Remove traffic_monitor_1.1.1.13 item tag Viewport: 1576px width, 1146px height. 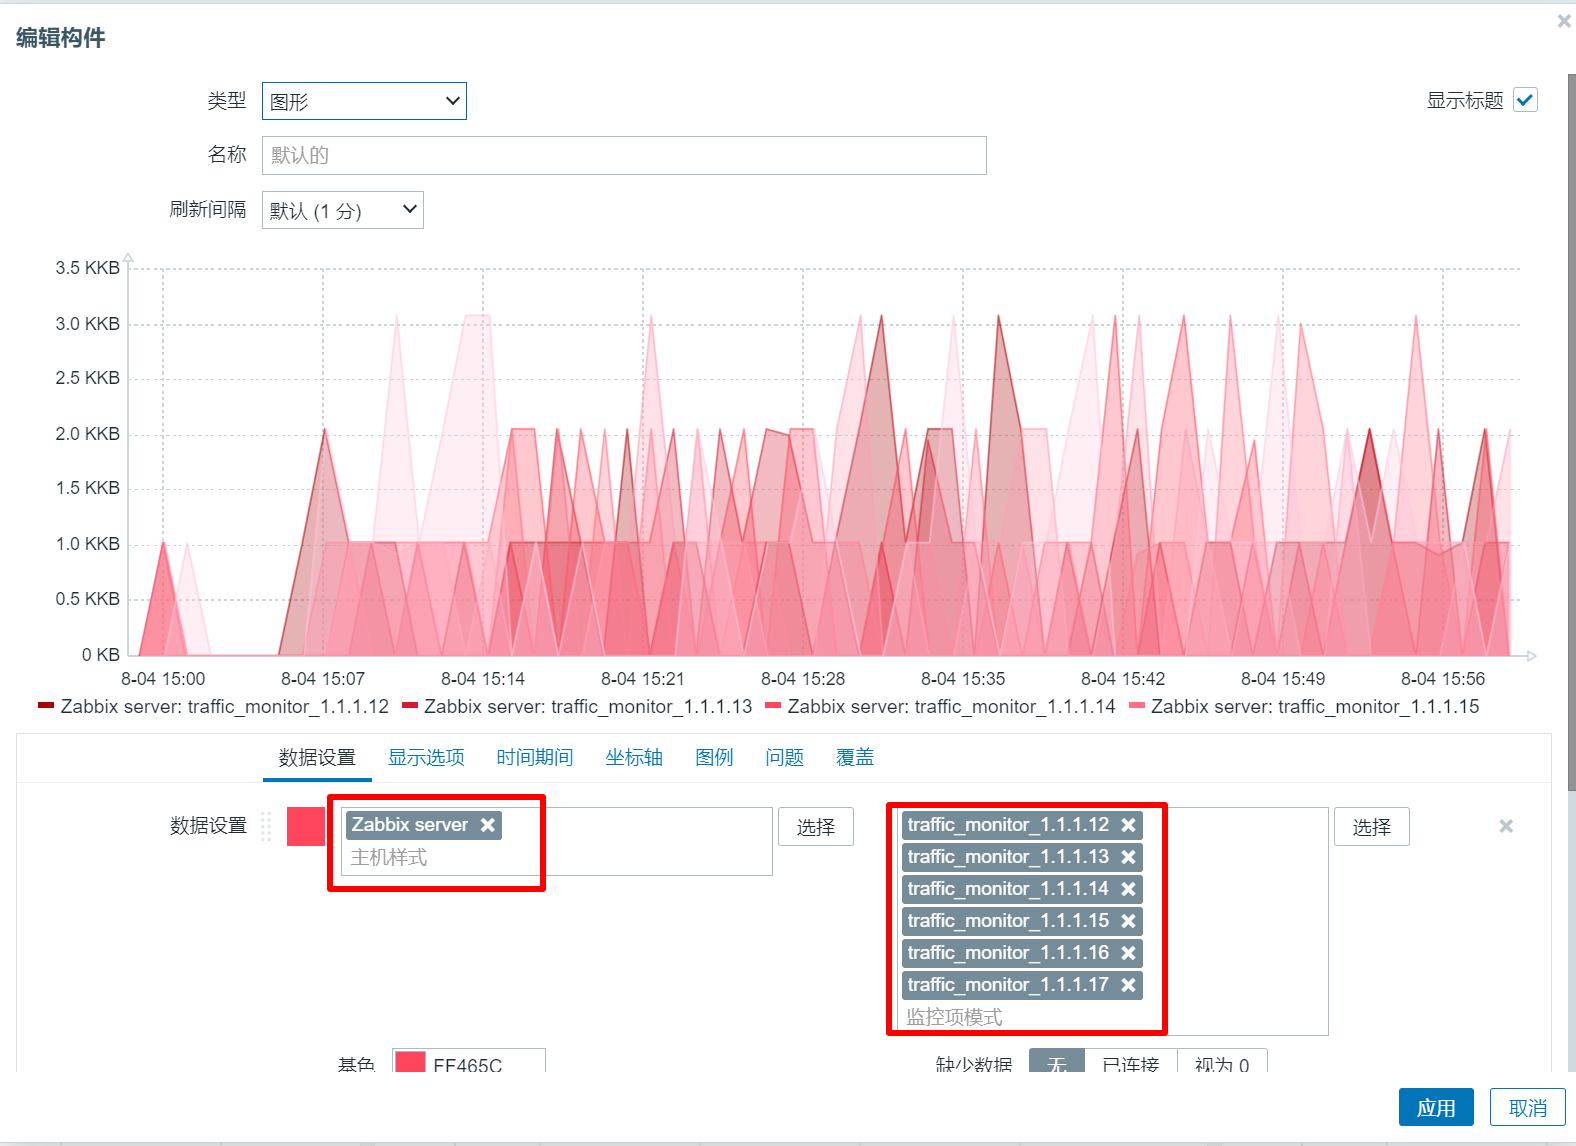pyautogui.click(x=1128, y=857)
